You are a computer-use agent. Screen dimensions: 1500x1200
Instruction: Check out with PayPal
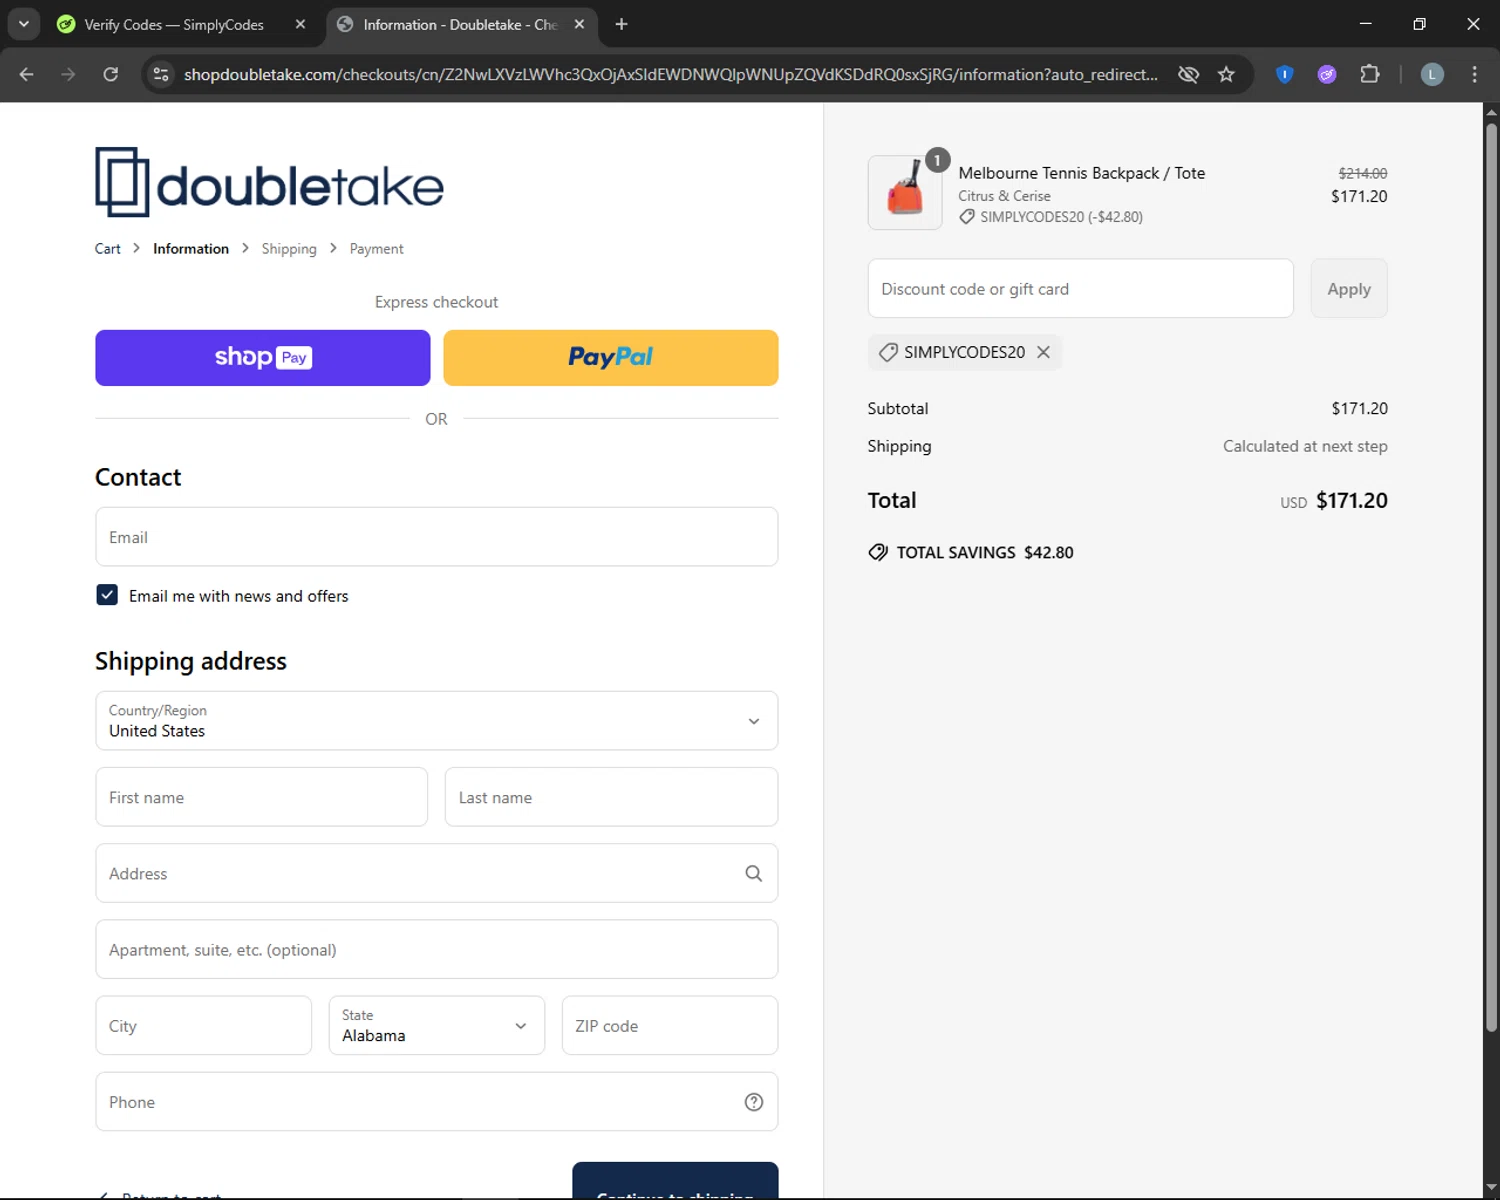611,358
